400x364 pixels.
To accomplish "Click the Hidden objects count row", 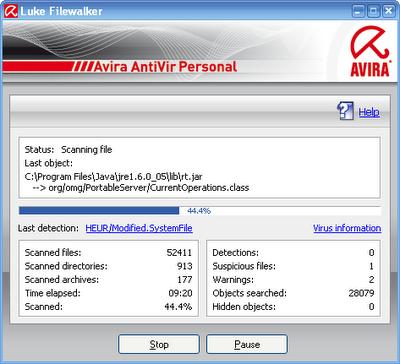I will [x=293, y=307].
